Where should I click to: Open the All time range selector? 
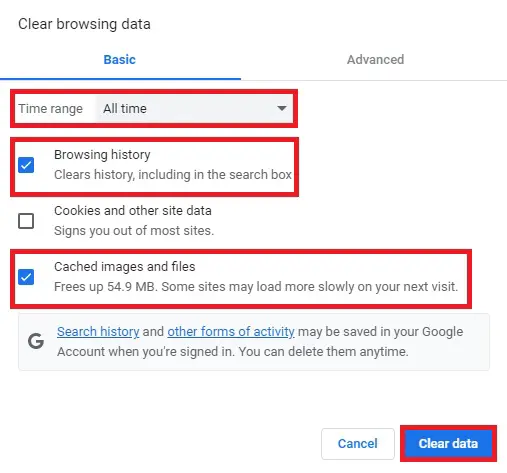pyautogui.click(x=195, y=109)
